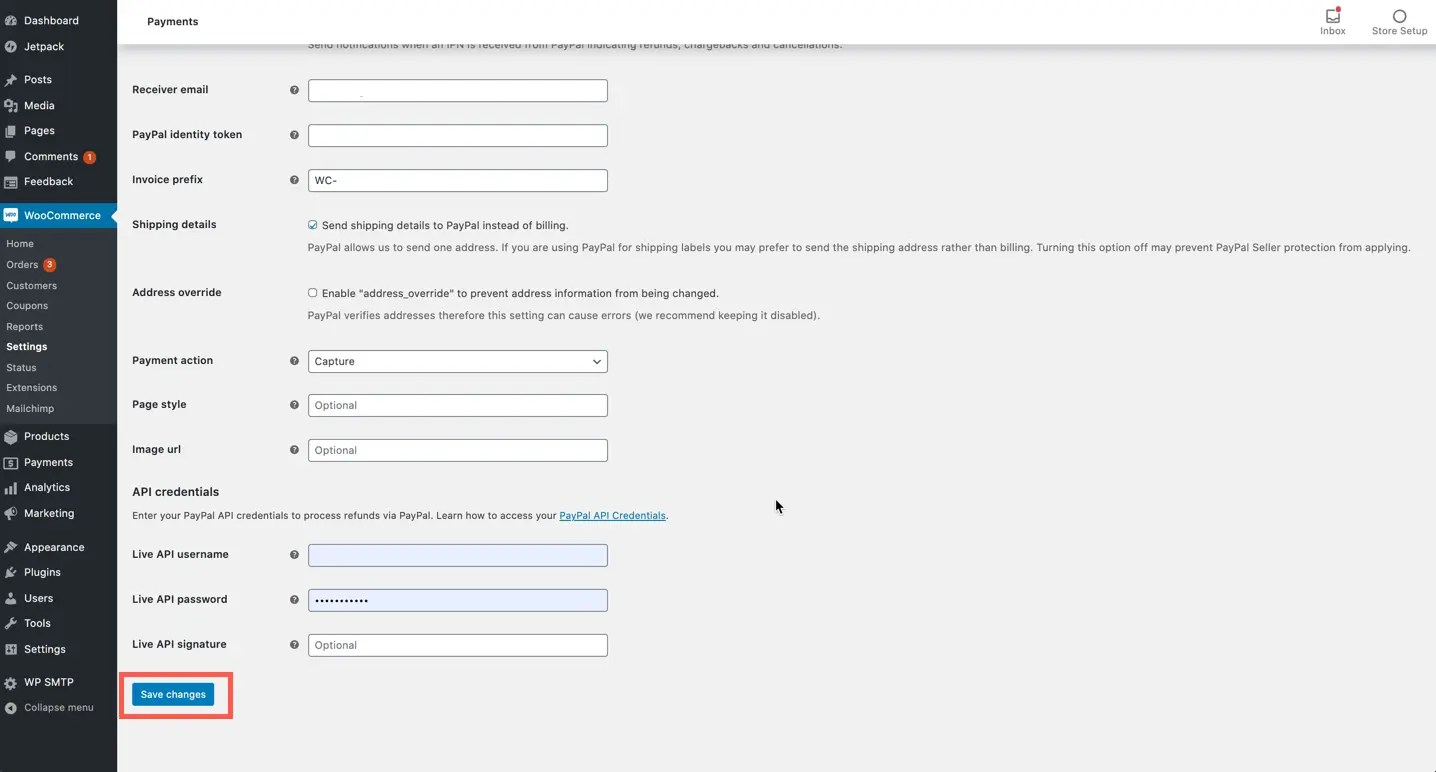The image size is (1436, 772).
Task: Open WooCommerce Settings submenu item
Action: click(x=27, y=347)
